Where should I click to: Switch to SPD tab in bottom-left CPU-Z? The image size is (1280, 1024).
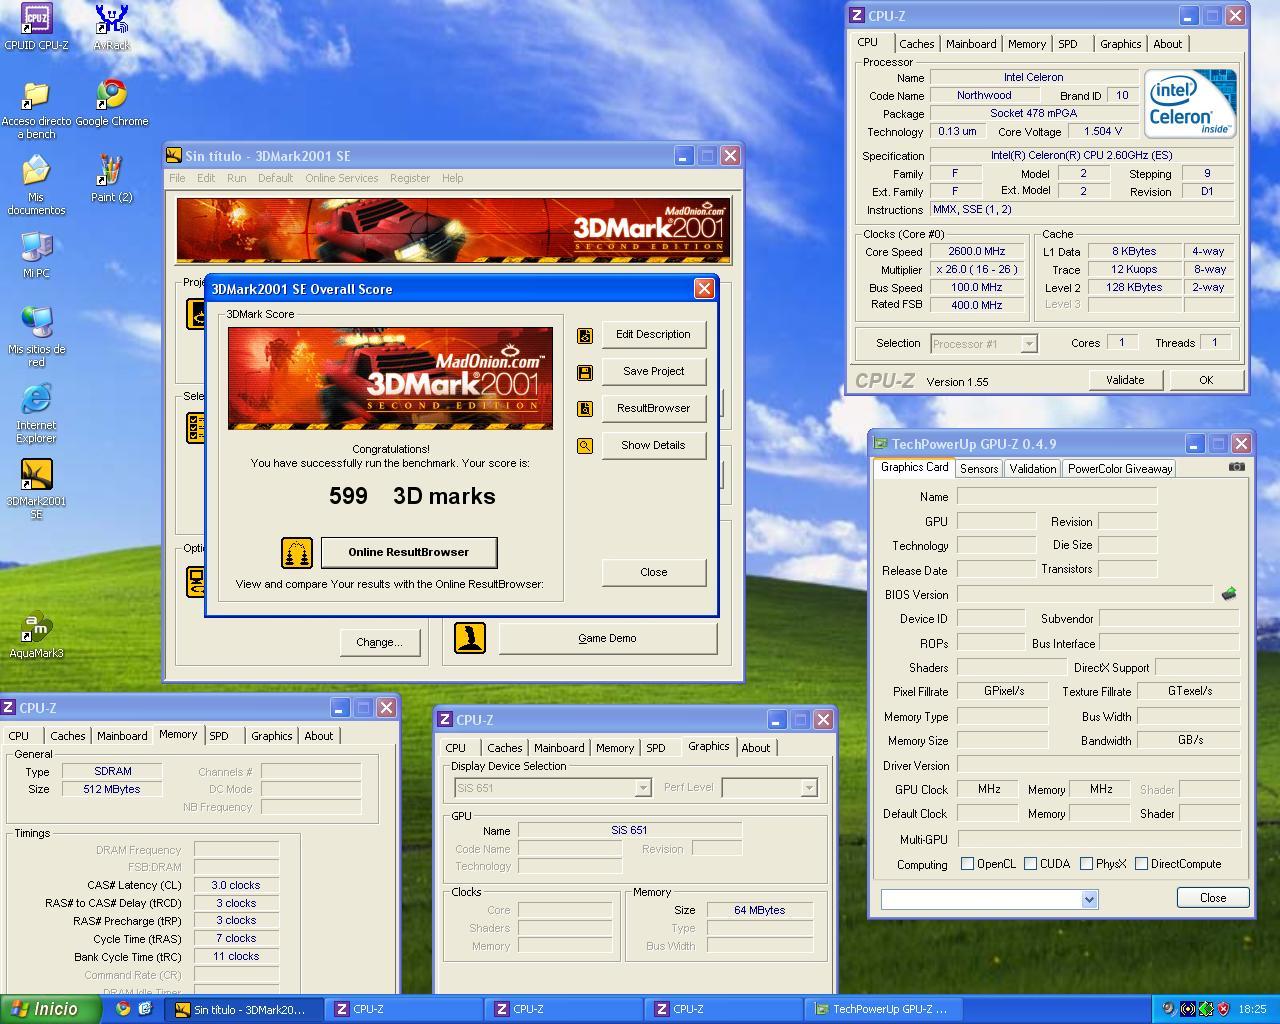pyautogui.click(x=219, y=736)
